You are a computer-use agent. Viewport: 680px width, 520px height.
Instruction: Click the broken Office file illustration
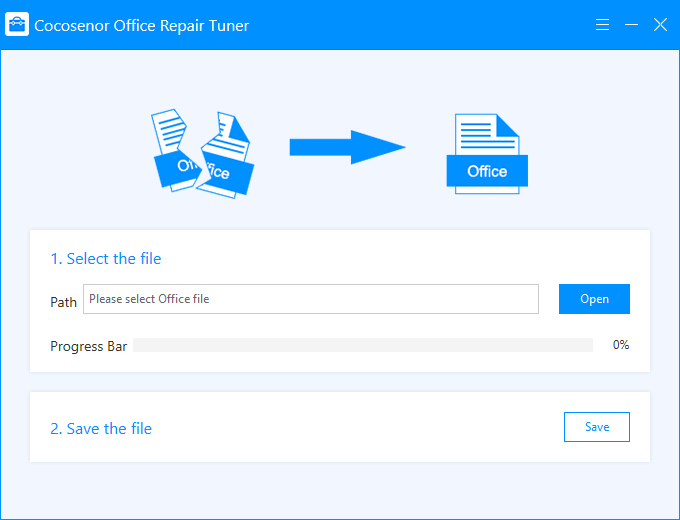(203, 154)
